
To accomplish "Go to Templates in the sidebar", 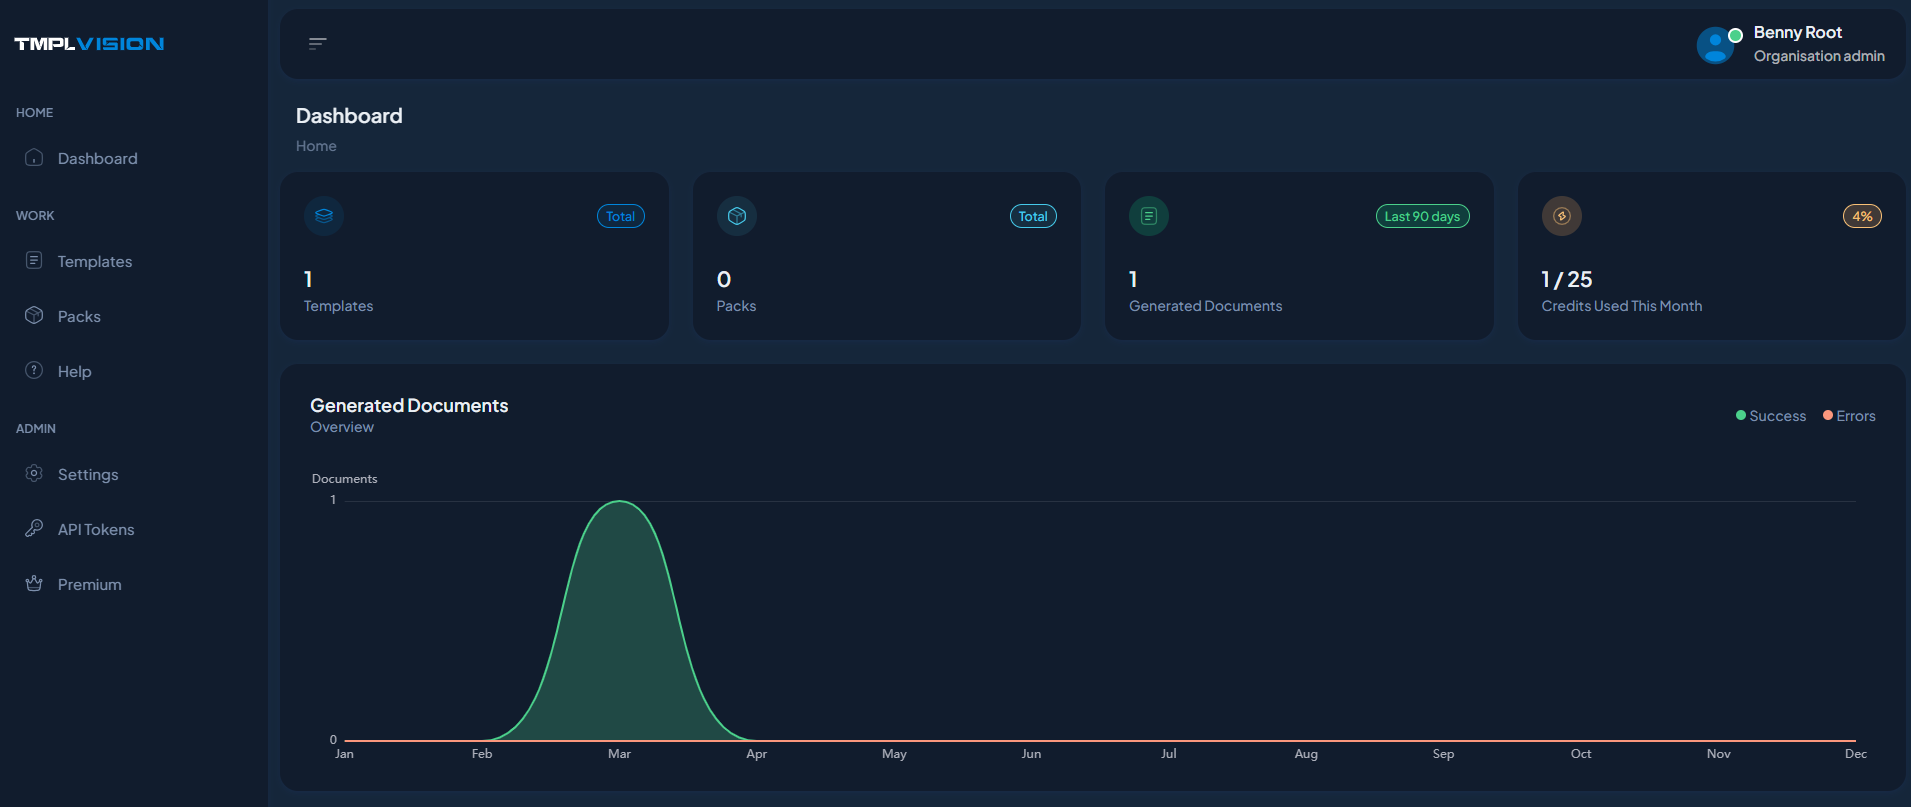I will pos(94,262).
